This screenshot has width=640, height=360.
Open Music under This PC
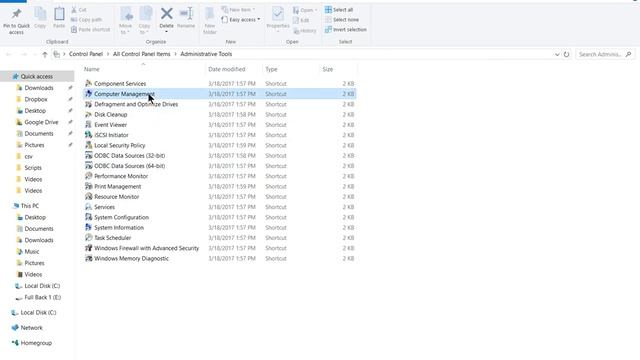coord(32,251)
